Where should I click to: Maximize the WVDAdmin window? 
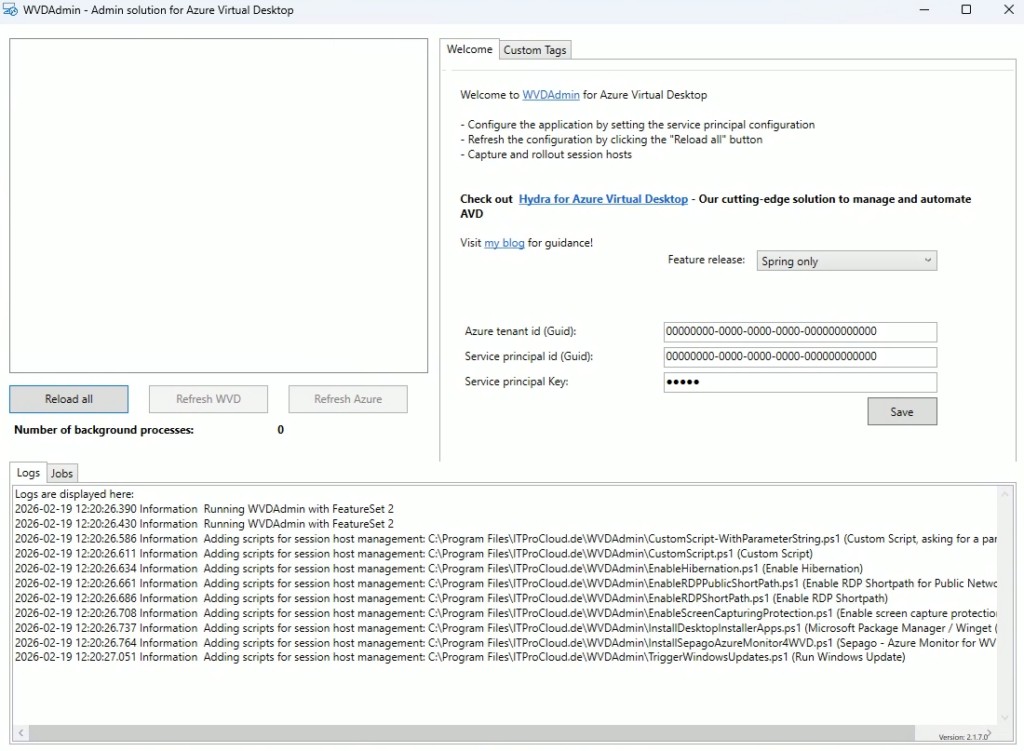966,10
